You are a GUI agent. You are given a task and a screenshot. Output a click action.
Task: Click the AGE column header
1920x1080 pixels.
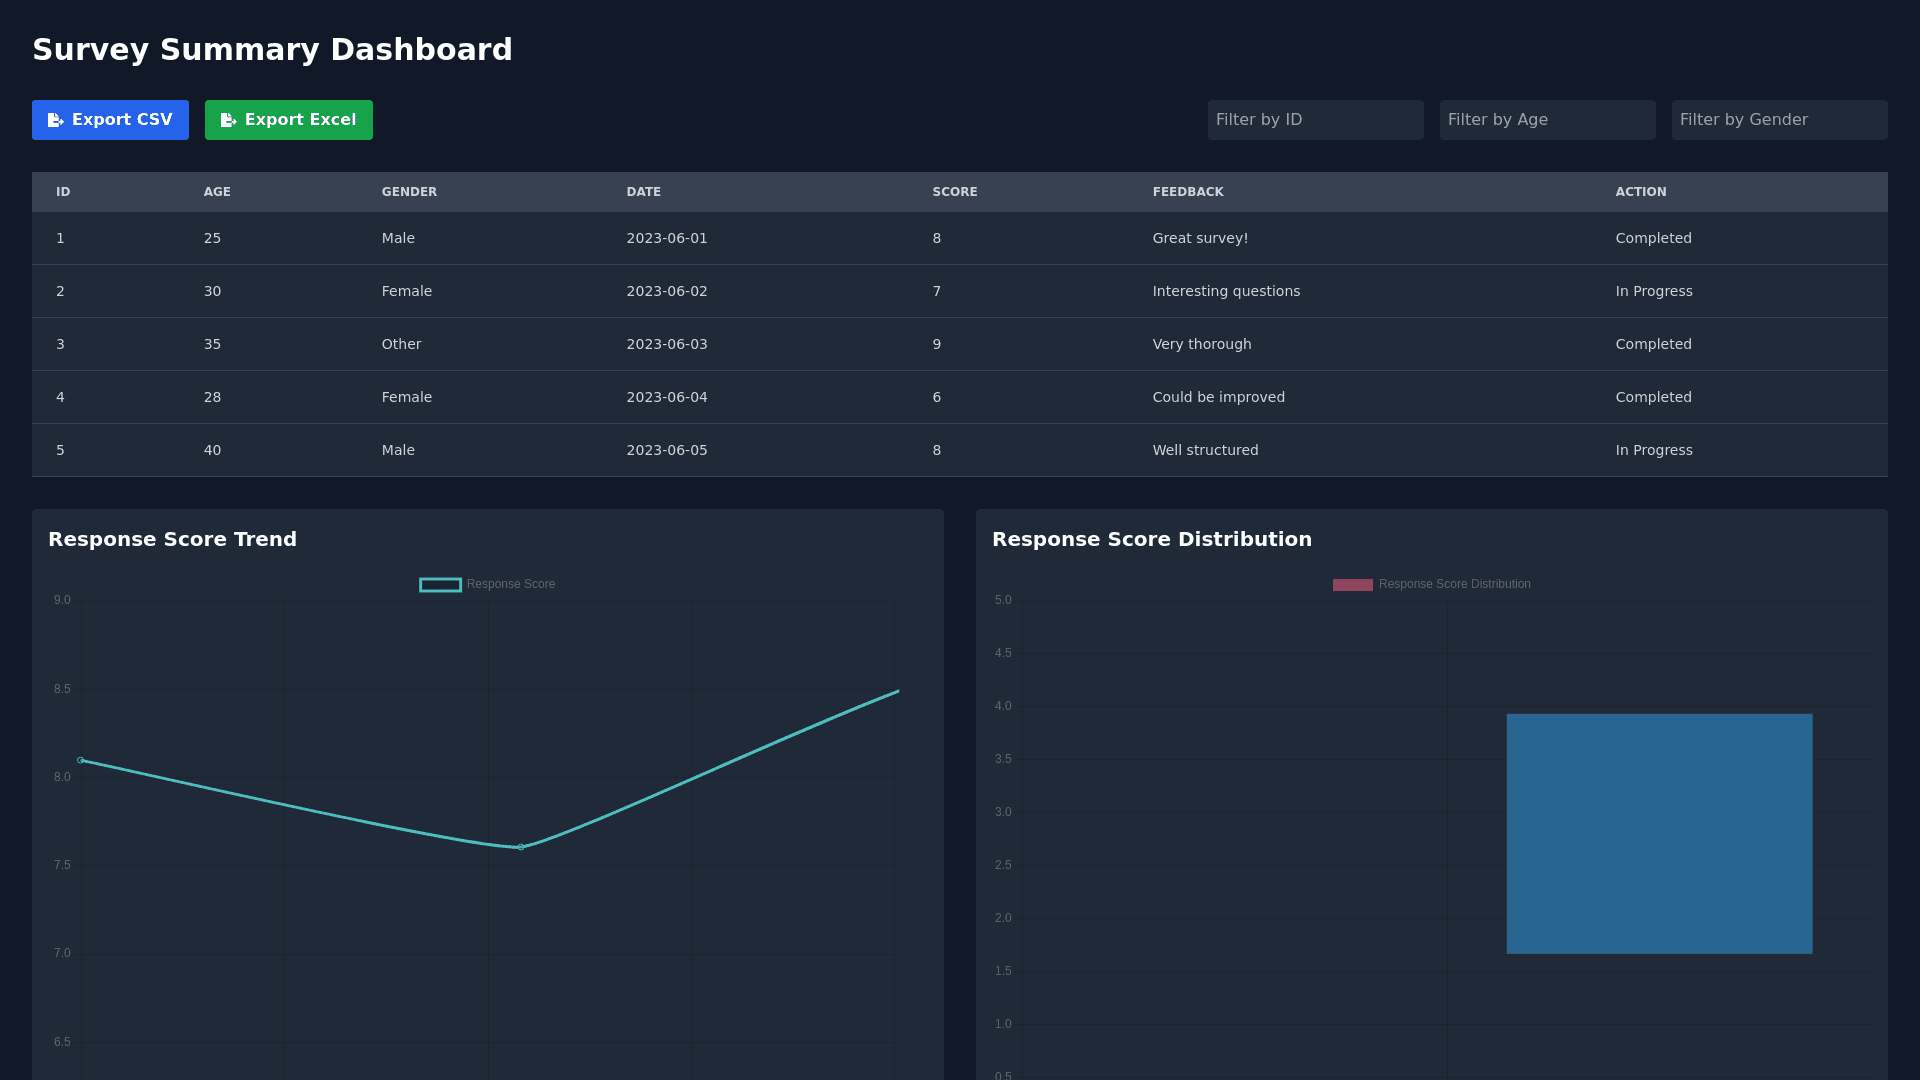[217, 192]
